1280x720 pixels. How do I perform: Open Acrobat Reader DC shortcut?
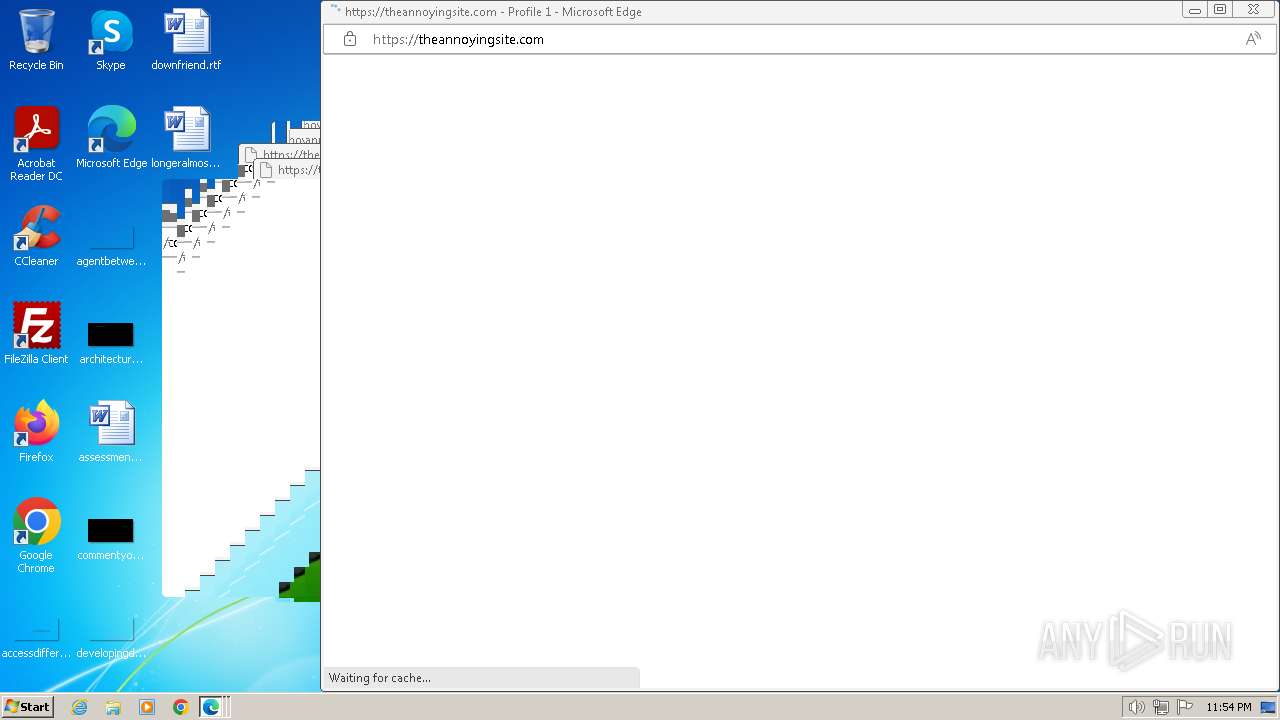(x=36, y=144)
